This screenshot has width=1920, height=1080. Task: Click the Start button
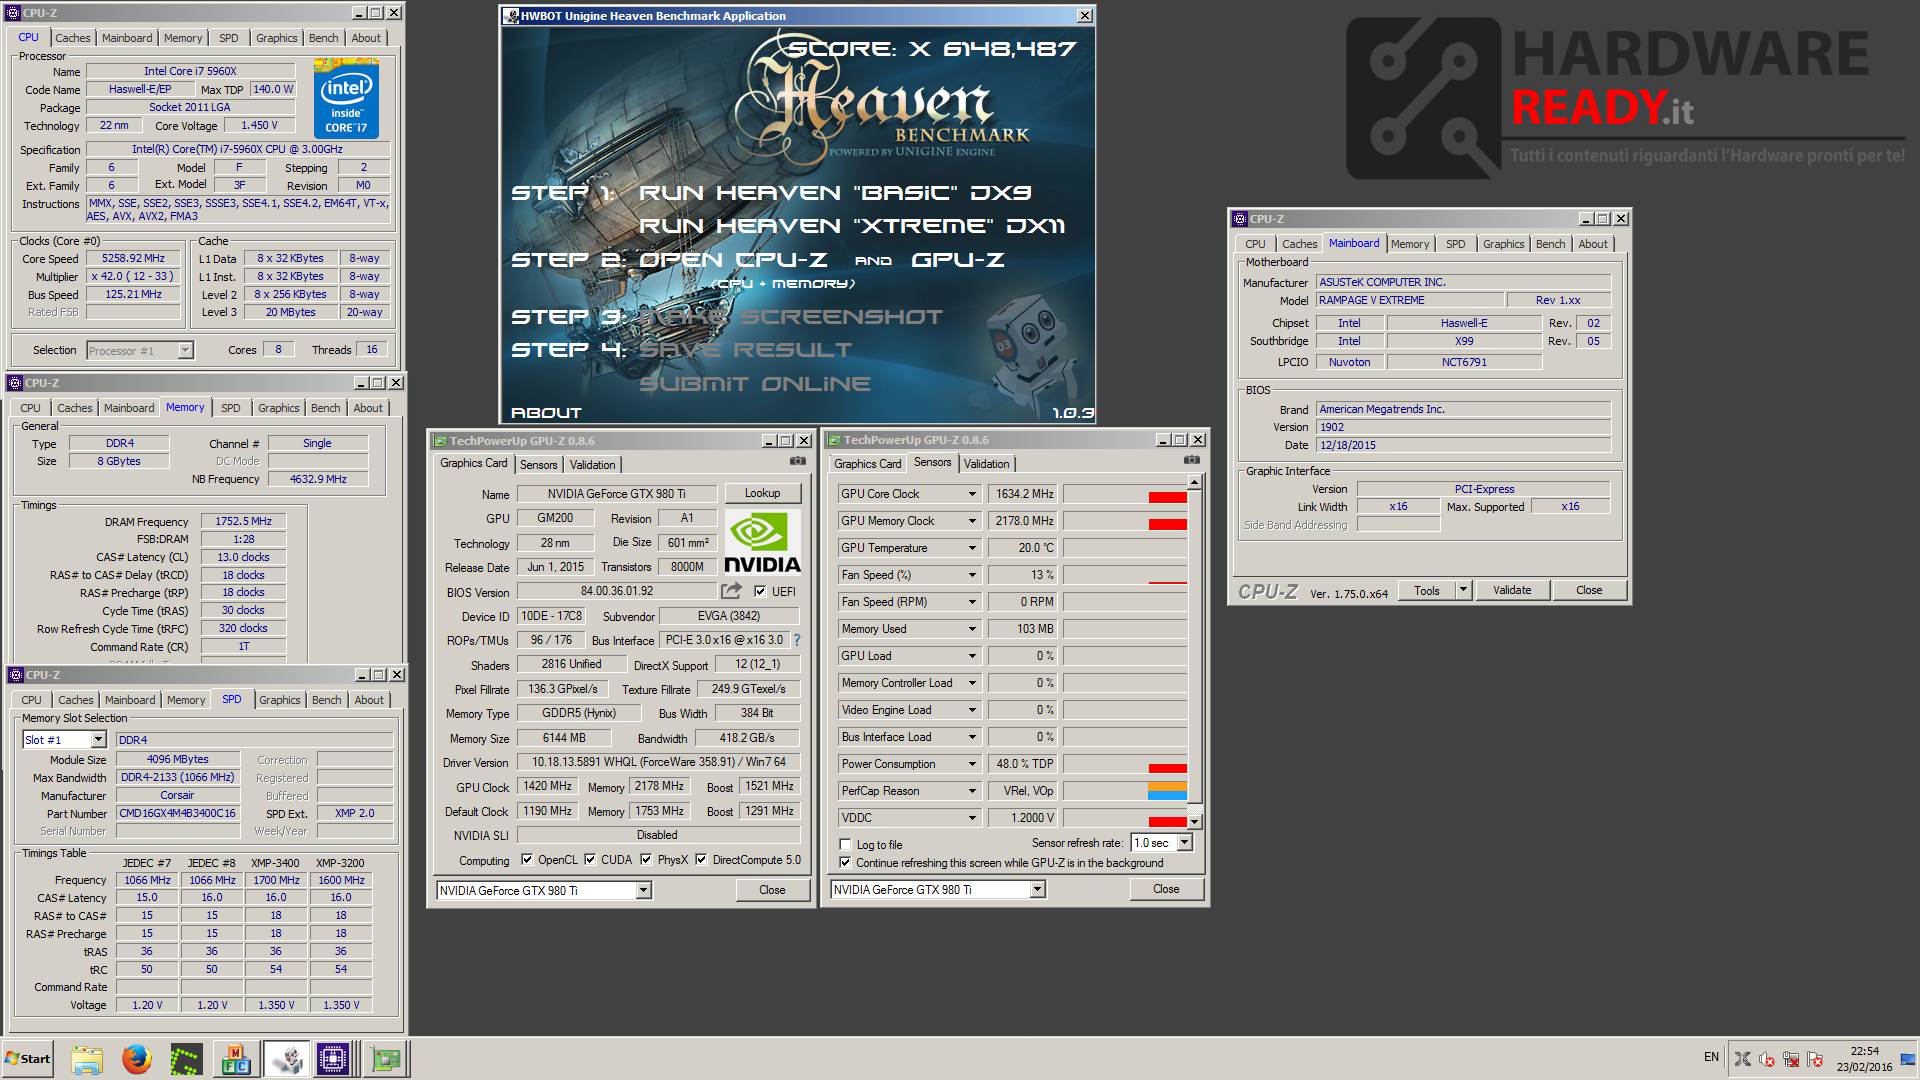coord(28,1059)
